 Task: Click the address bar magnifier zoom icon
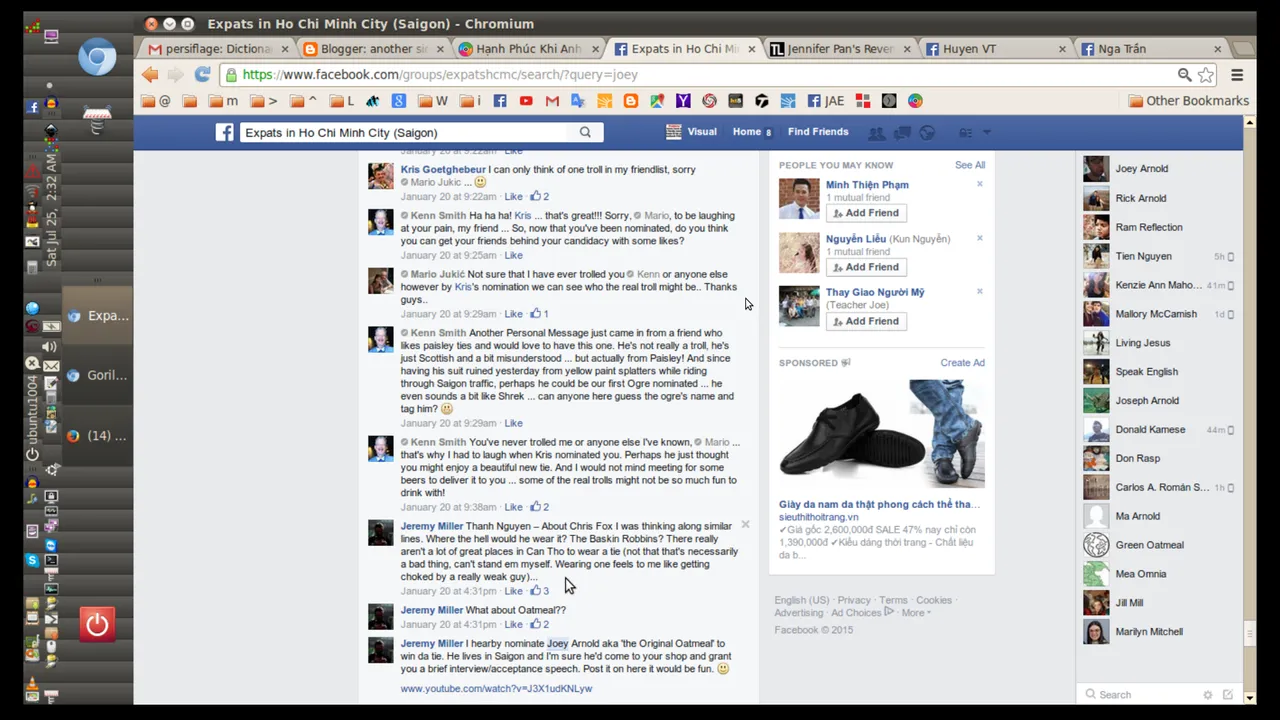pos(1184,75)
